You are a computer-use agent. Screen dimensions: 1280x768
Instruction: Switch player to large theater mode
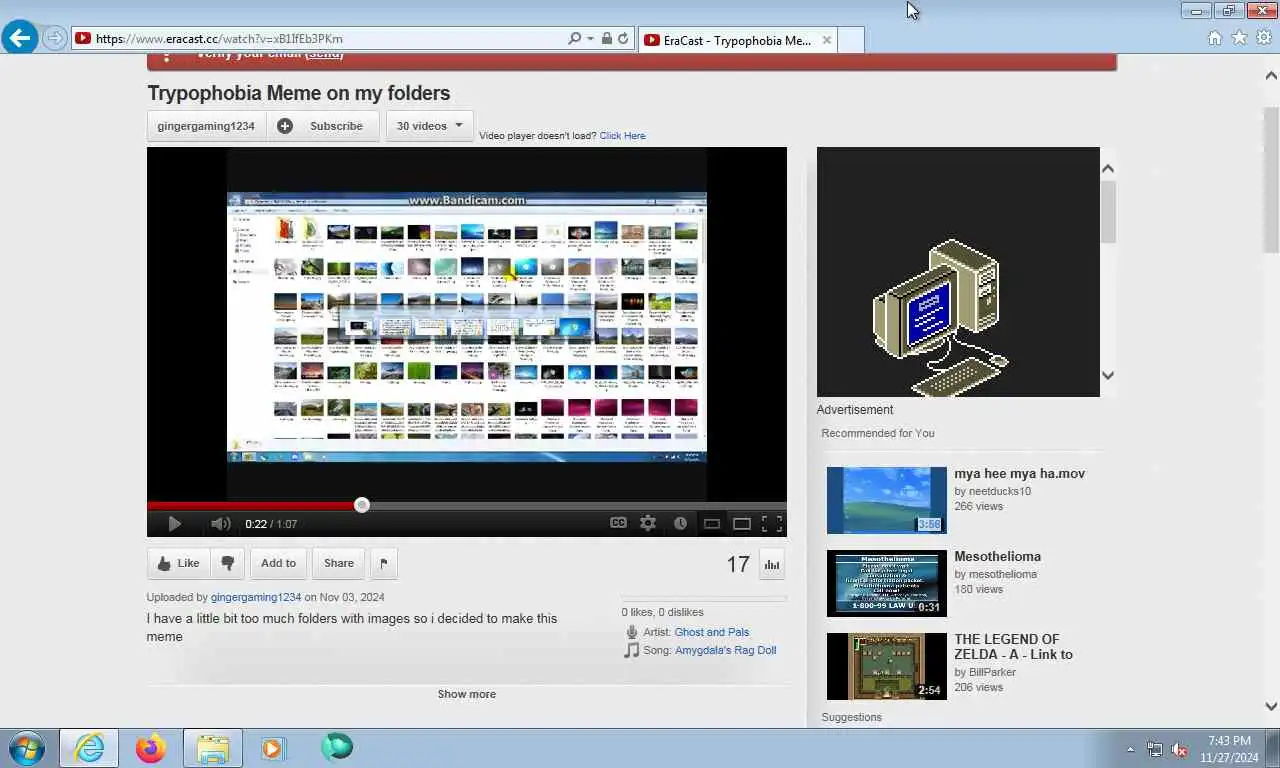pos(742,523)
